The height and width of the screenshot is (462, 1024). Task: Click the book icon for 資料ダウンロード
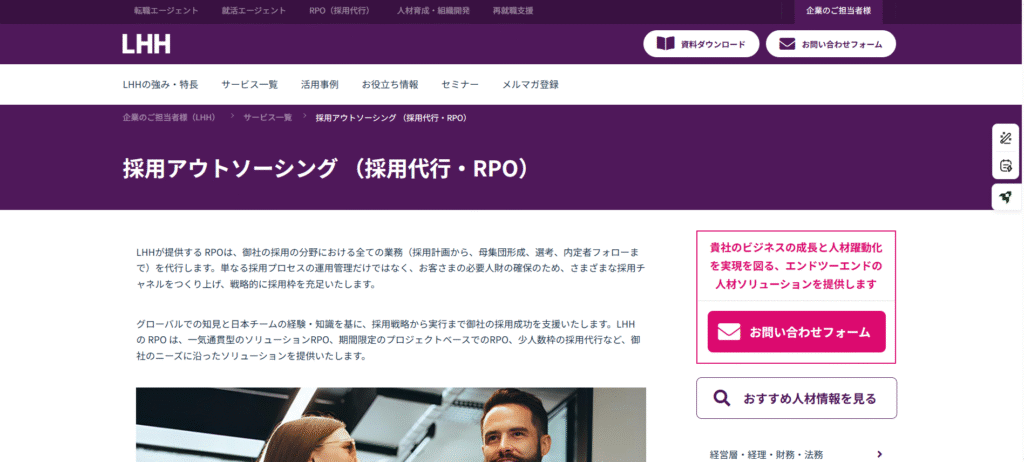coord(665,44)
